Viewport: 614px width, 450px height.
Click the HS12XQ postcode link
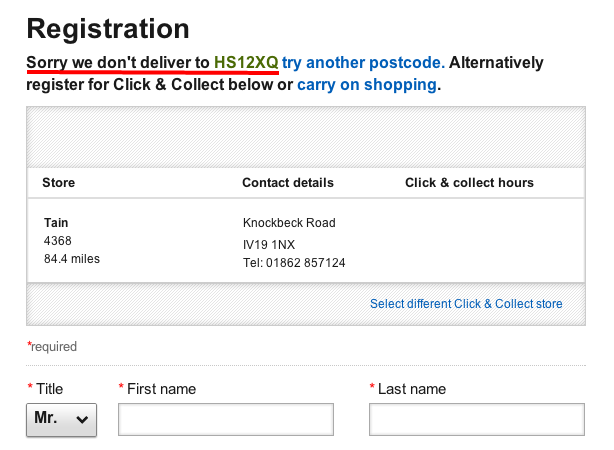[x=246, y=63]
